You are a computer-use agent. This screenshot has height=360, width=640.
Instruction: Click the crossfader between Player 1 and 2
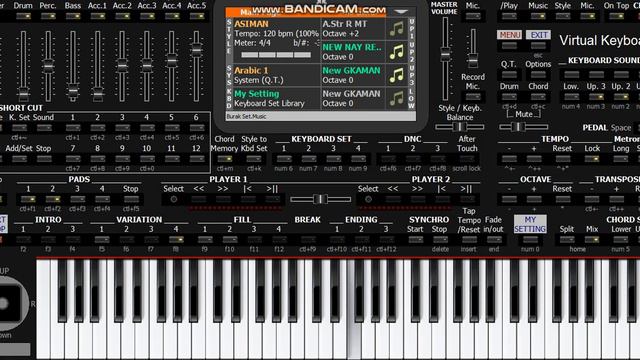click(x=320, y=199)
